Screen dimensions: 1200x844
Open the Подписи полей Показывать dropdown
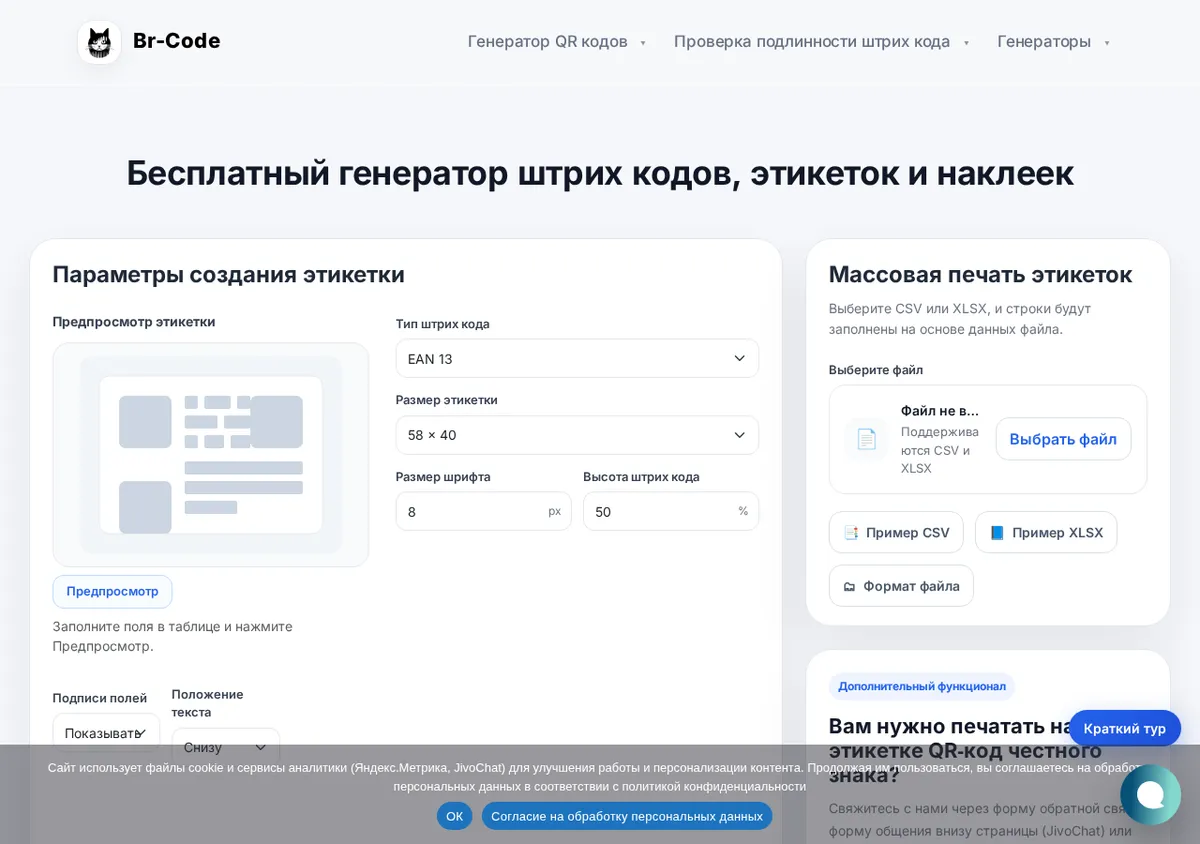[106, 733]
